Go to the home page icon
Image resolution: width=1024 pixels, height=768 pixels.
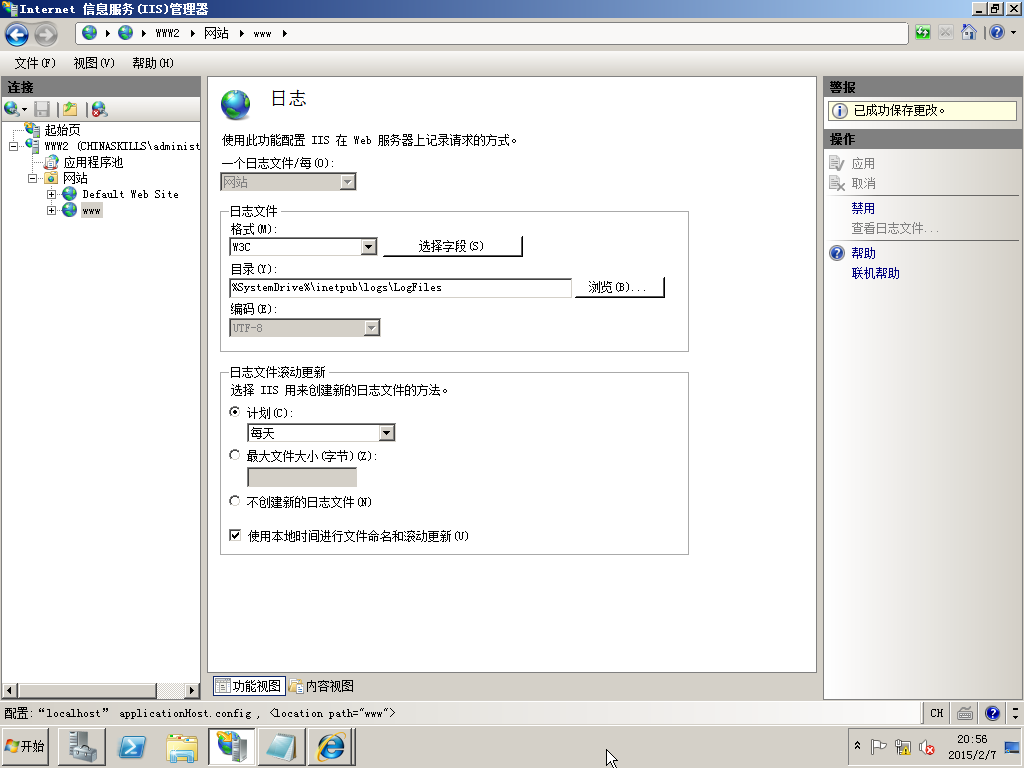[968, 32]
